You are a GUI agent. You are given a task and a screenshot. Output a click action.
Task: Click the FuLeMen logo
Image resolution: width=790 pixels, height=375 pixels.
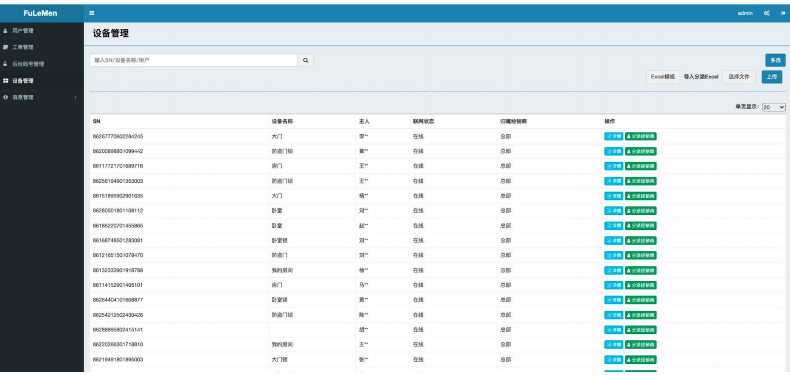40,13
